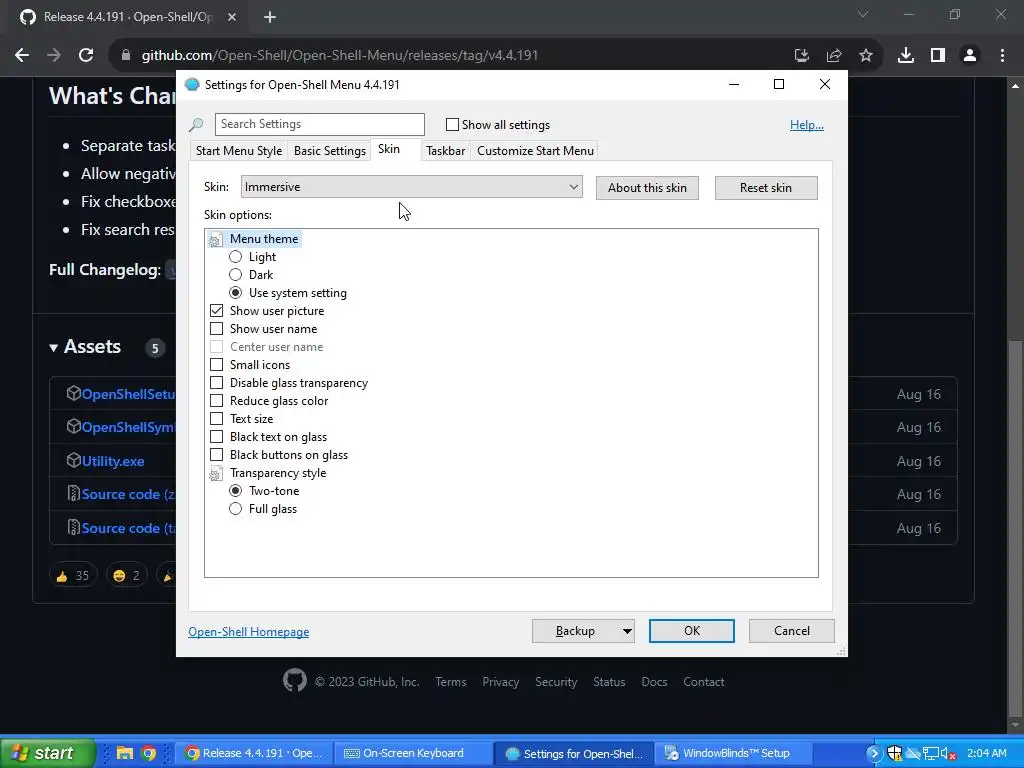The width and height of the screenshot is (1024, 768).
Task: Launch Chrome from the taskbar quick launch
Action: (x=148, y=753)
